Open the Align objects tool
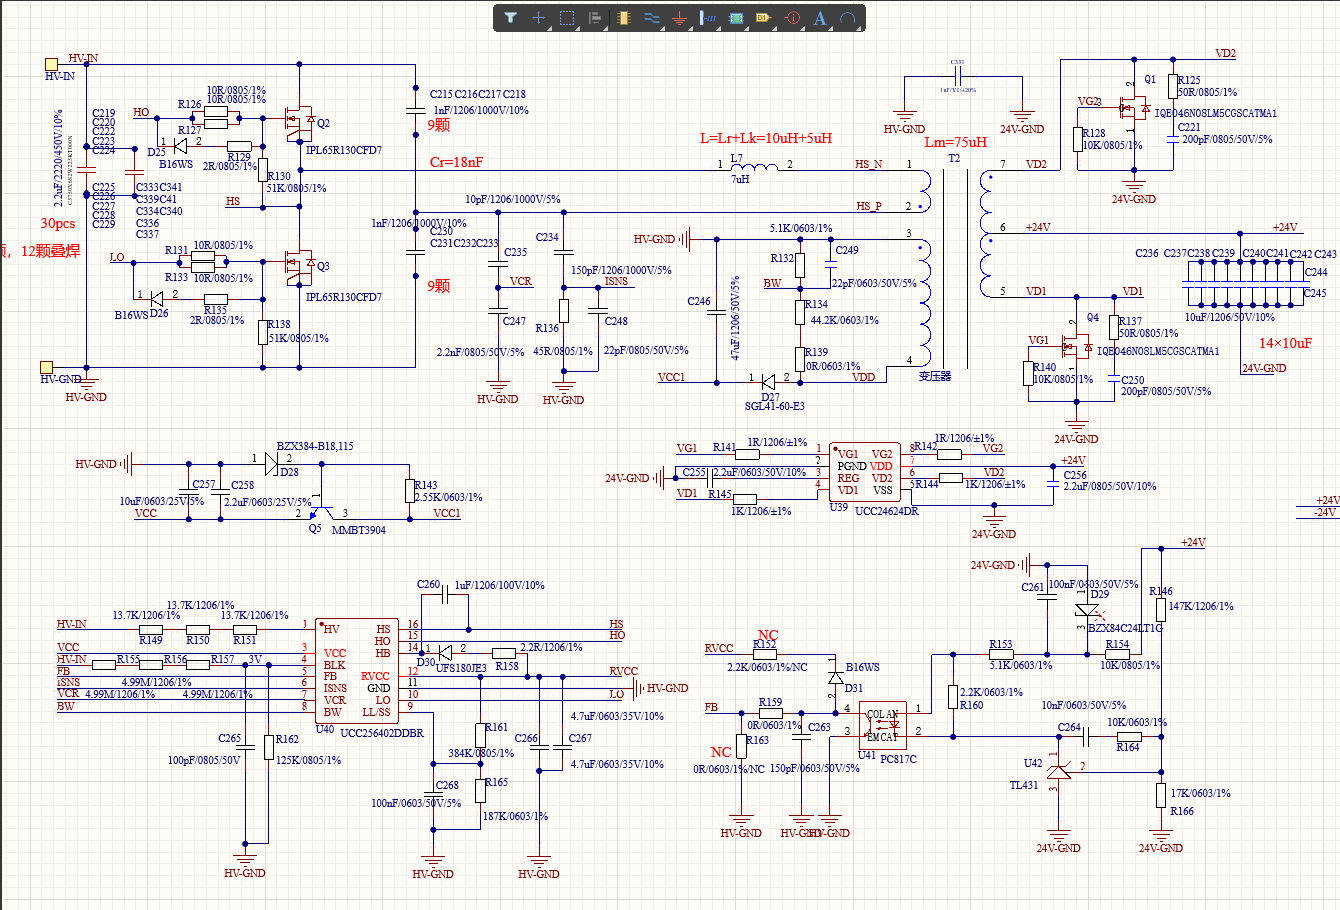 pyautogui.click(x=595, y=18)
